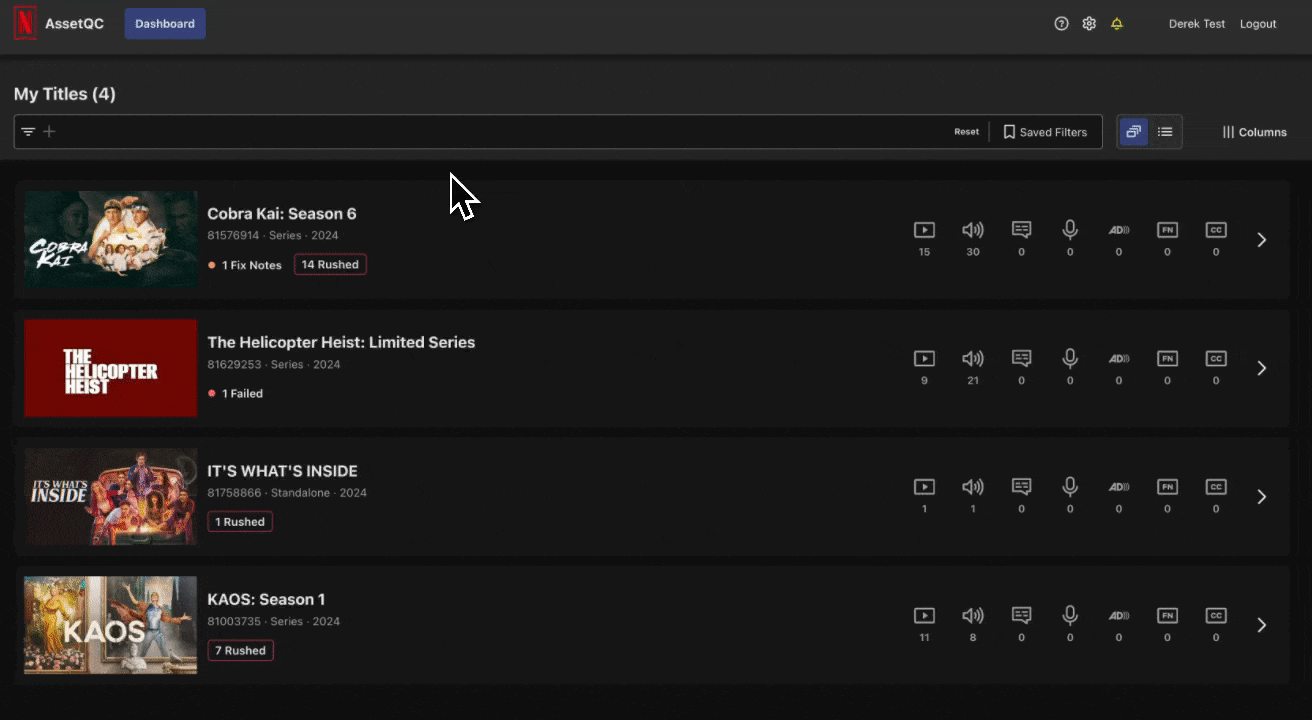Click the audio speaker icon for Cobra Kai

click(x=973, y=230)
